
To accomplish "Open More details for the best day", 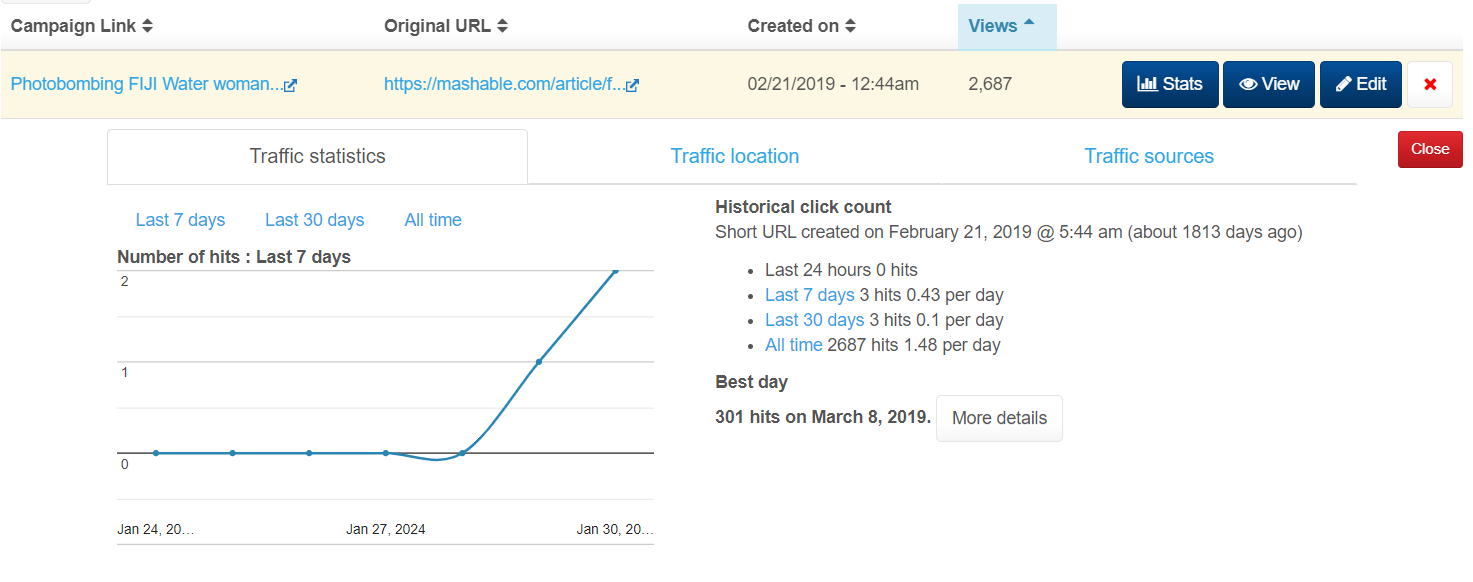I will point(999,417).
